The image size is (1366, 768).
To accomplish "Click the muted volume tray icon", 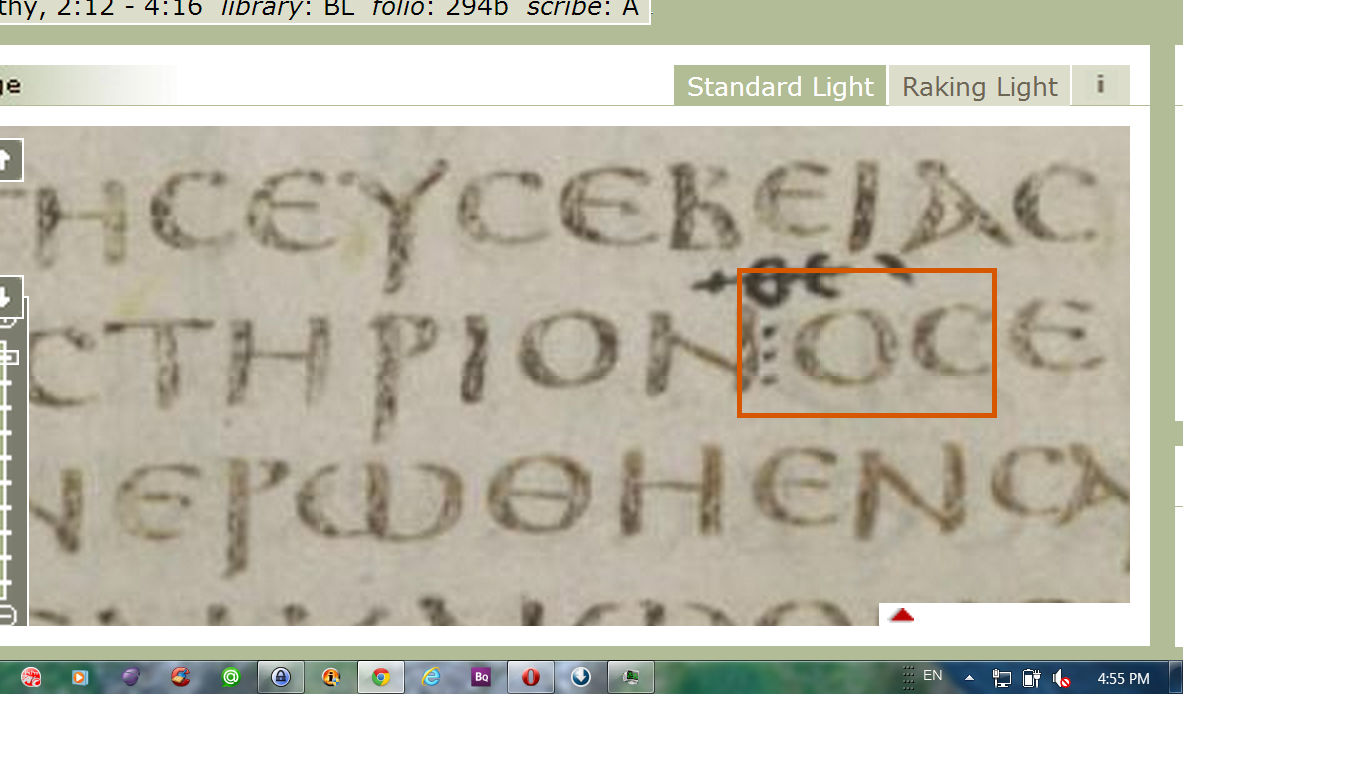I will point(1062,679).
